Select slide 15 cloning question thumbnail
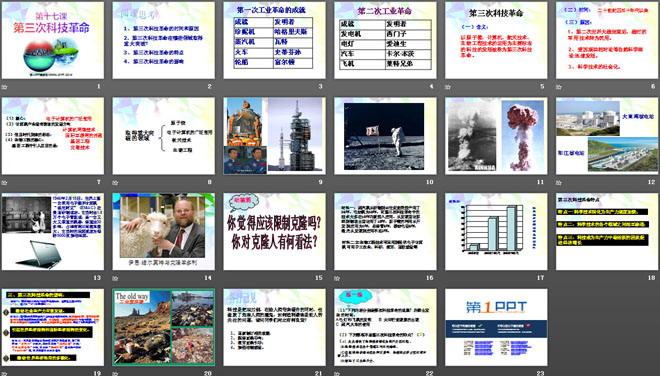The image size is (660, 376). (x=274, y=232)
